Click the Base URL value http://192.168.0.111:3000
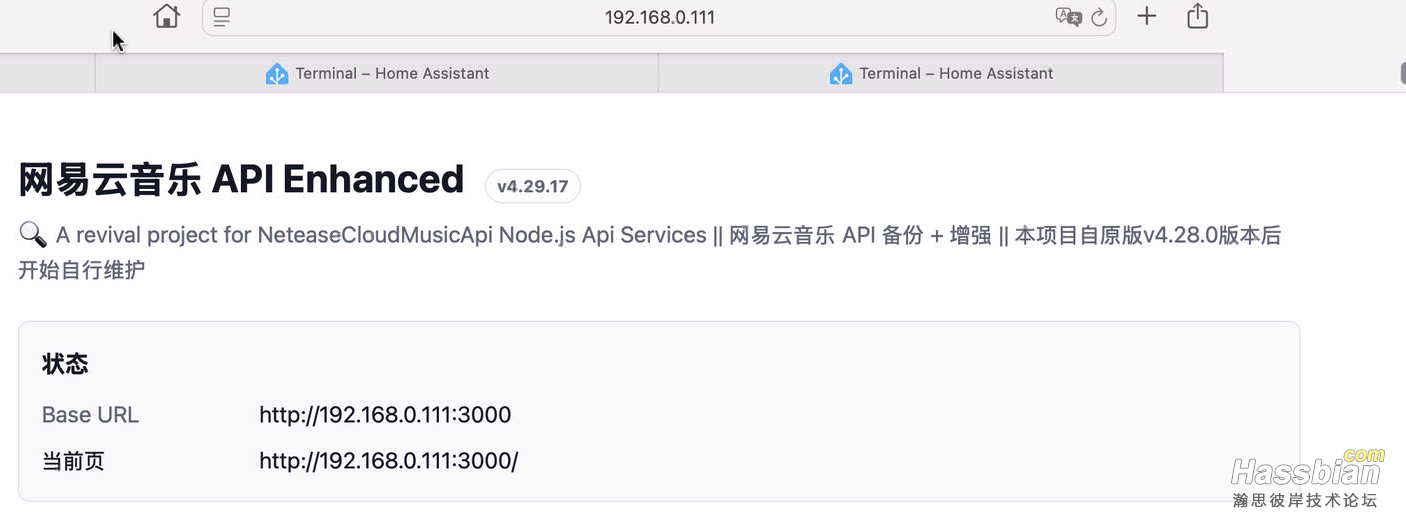 click(385, 415)
